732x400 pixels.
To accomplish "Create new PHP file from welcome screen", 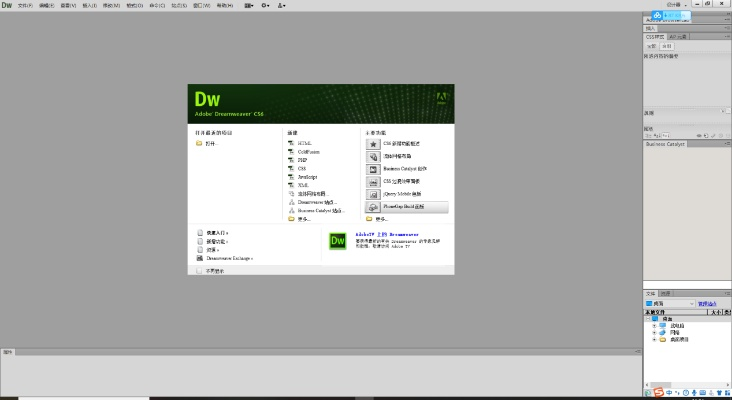I will click(302, 160).
